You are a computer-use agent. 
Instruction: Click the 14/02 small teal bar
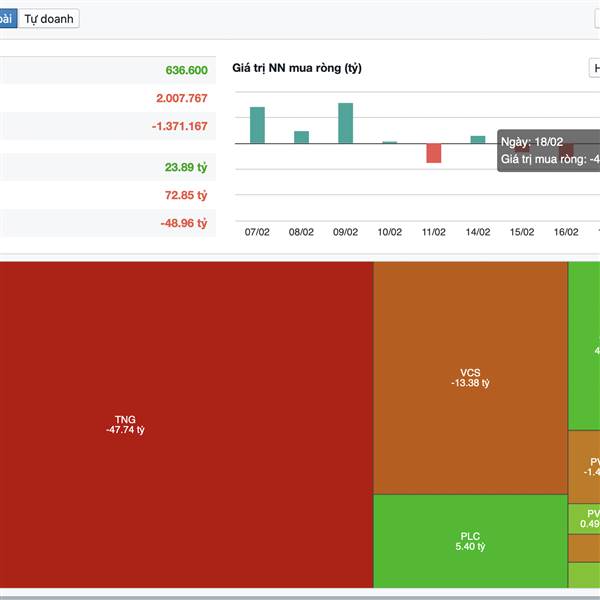(x=478, y=140)
